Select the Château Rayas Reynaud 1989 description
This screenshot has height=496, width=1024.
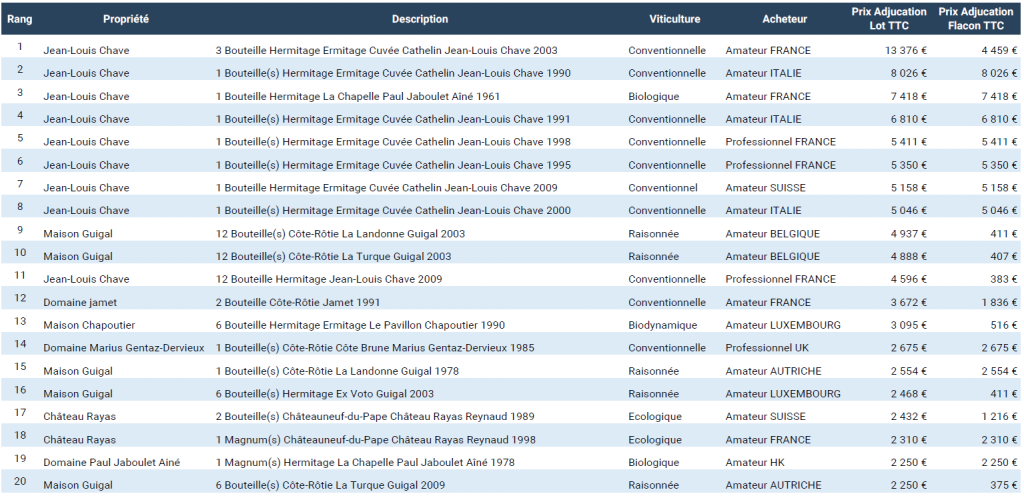coord(375,416)
